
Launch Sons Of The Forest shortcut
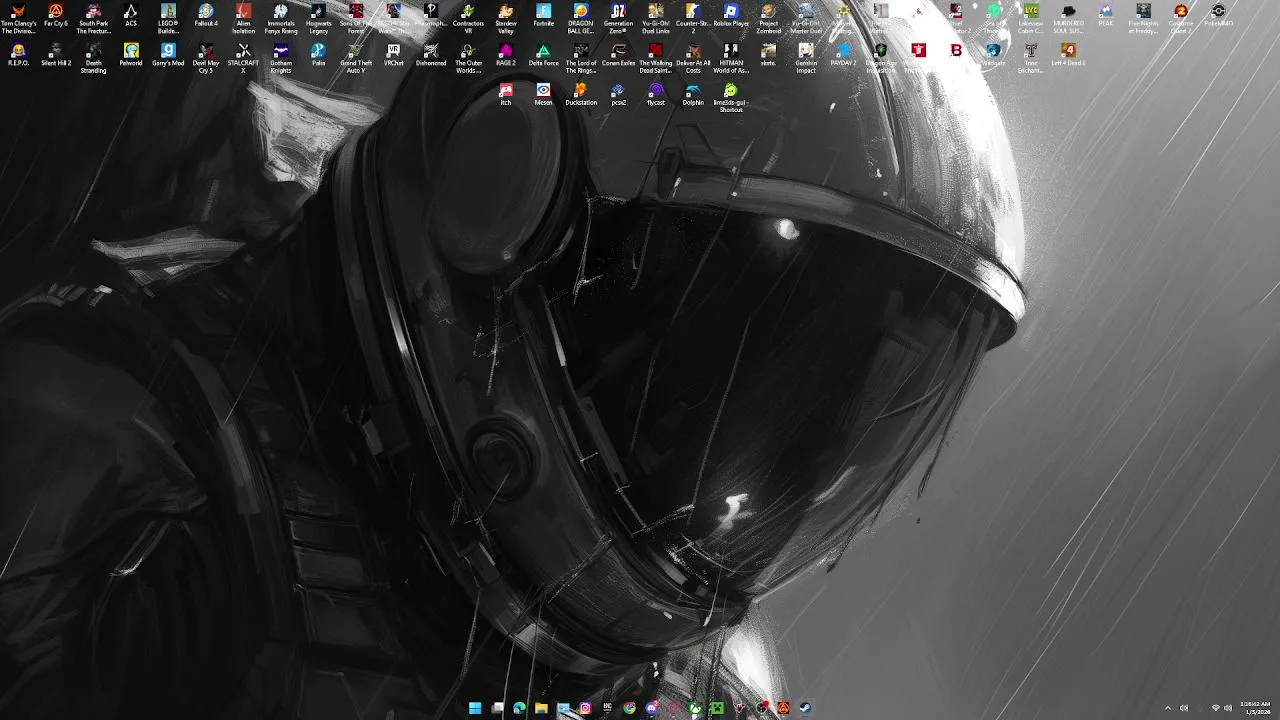coord(356,18)
